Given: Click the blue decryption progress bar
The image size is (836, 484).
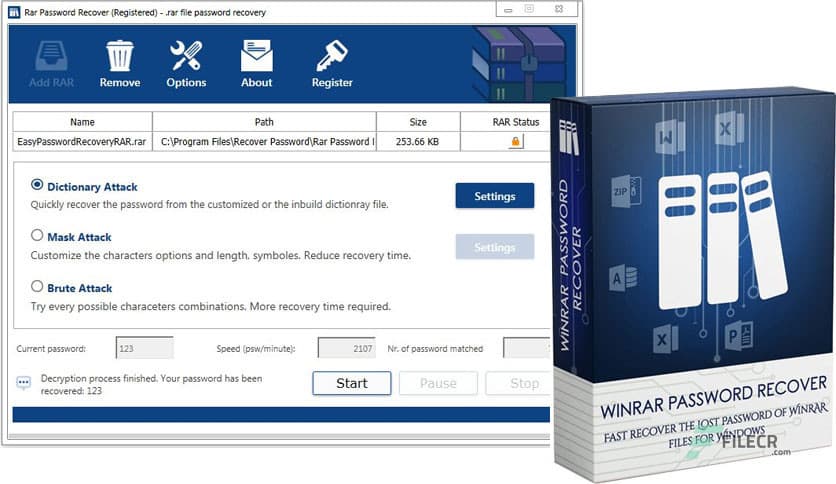Looking at the screenshot, I should [282, 415].
